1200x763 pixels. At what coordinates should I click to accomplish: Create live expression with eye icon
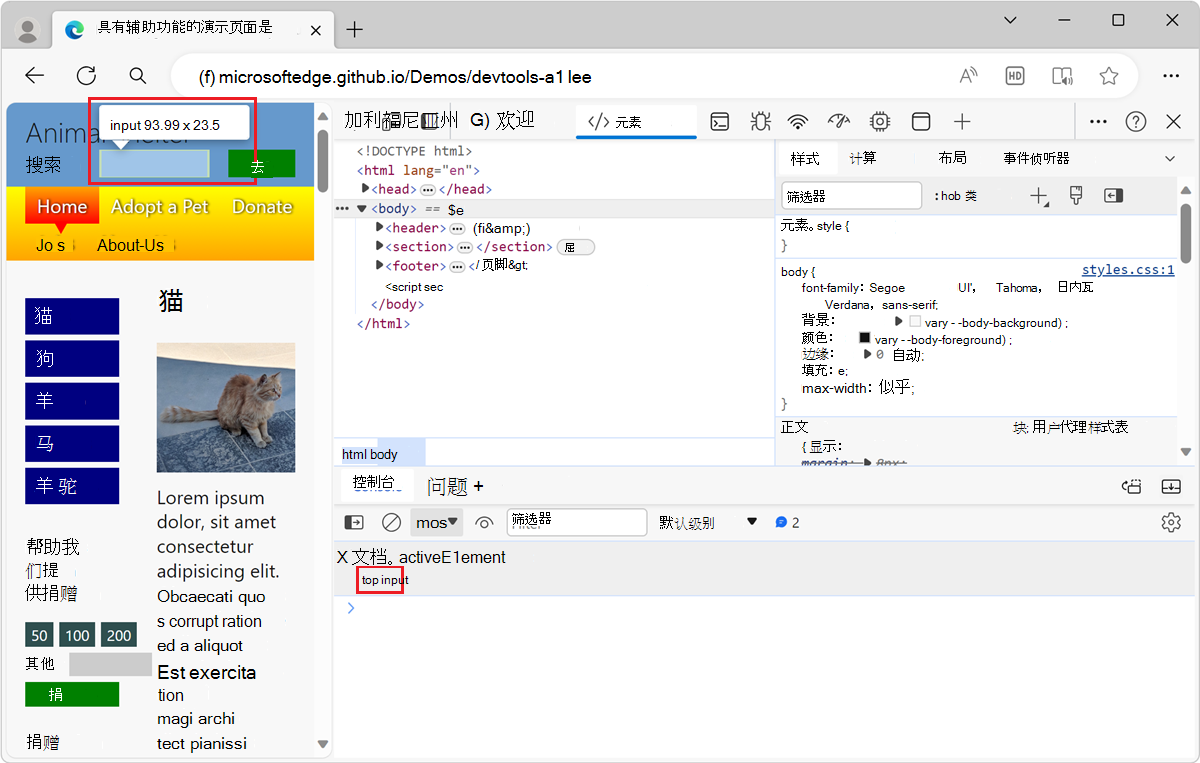point(485,522)
